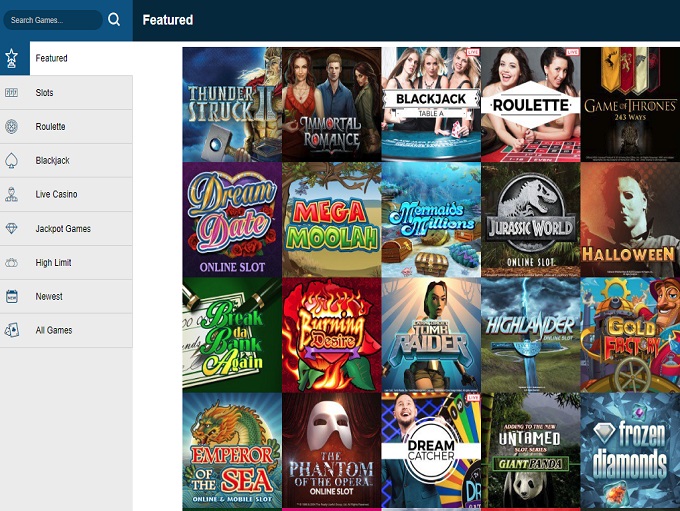The image size is (680, 511).
Task: Click the Live Casino dealer icon
Action: coord(11,194)
